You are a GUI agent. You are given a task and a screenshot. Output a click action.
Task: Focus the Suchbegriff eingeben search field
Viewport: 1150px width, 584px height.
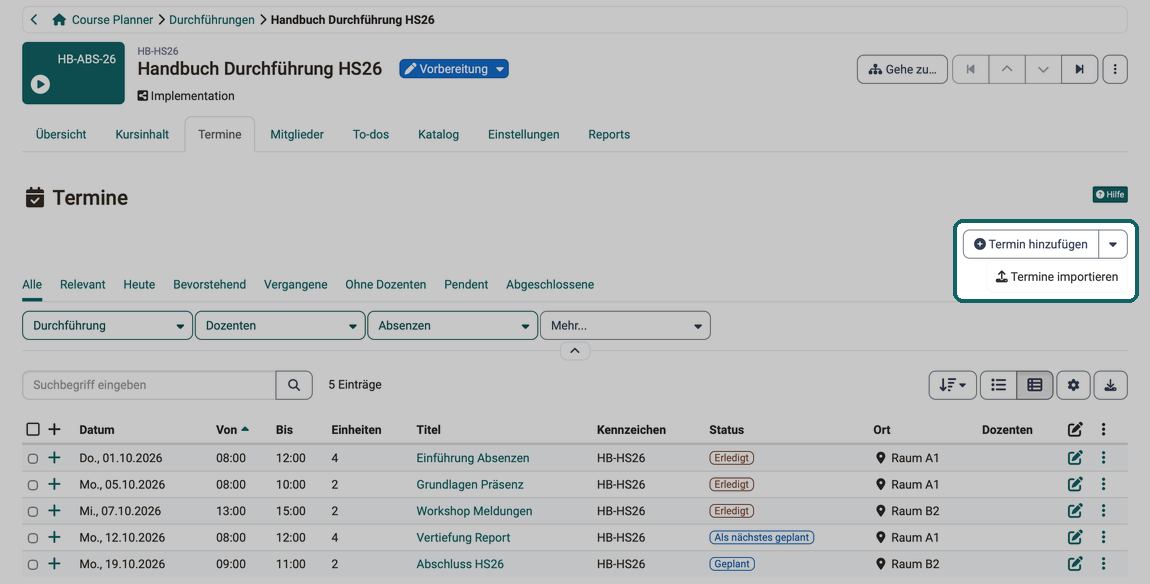[x=150, y=385]
